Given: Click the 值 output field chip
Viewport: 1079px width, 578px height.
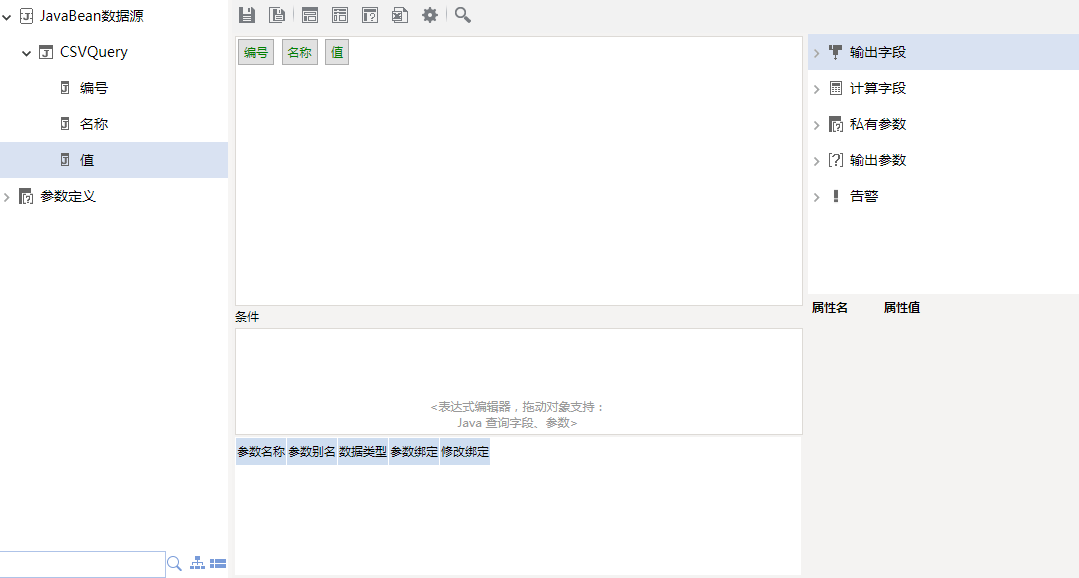Looking at the screenshot, I should [337, 52].
